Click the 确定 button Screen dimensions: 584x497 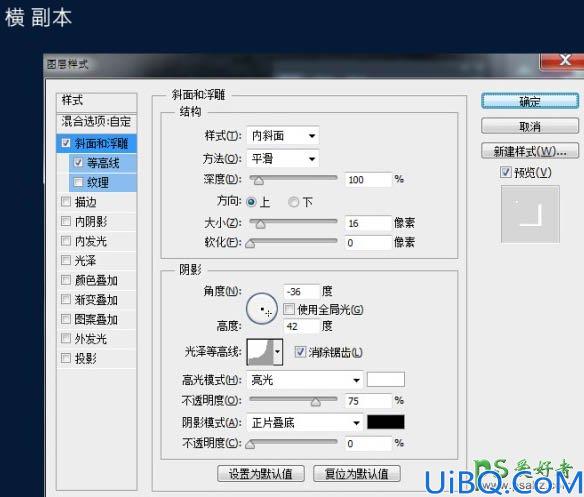coord(530,101)
